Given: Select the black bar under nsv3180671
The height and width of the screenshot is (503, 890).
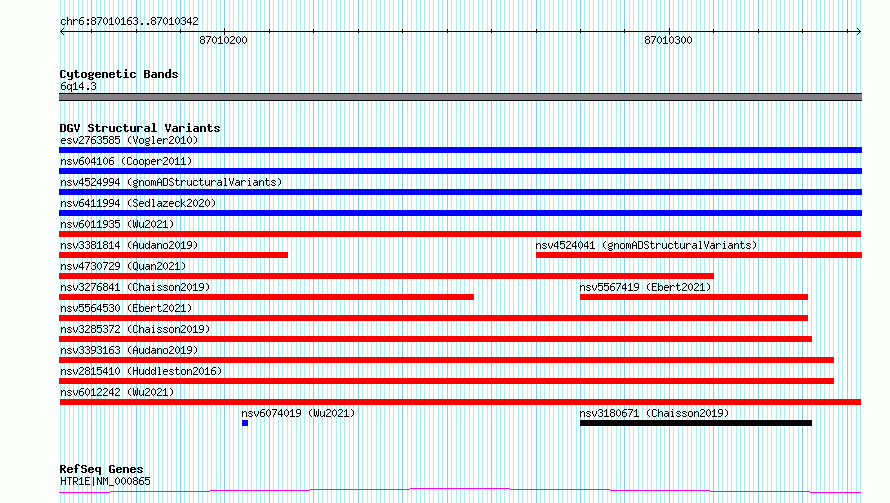Looking at the screenshot, I should tap(696, 423).
